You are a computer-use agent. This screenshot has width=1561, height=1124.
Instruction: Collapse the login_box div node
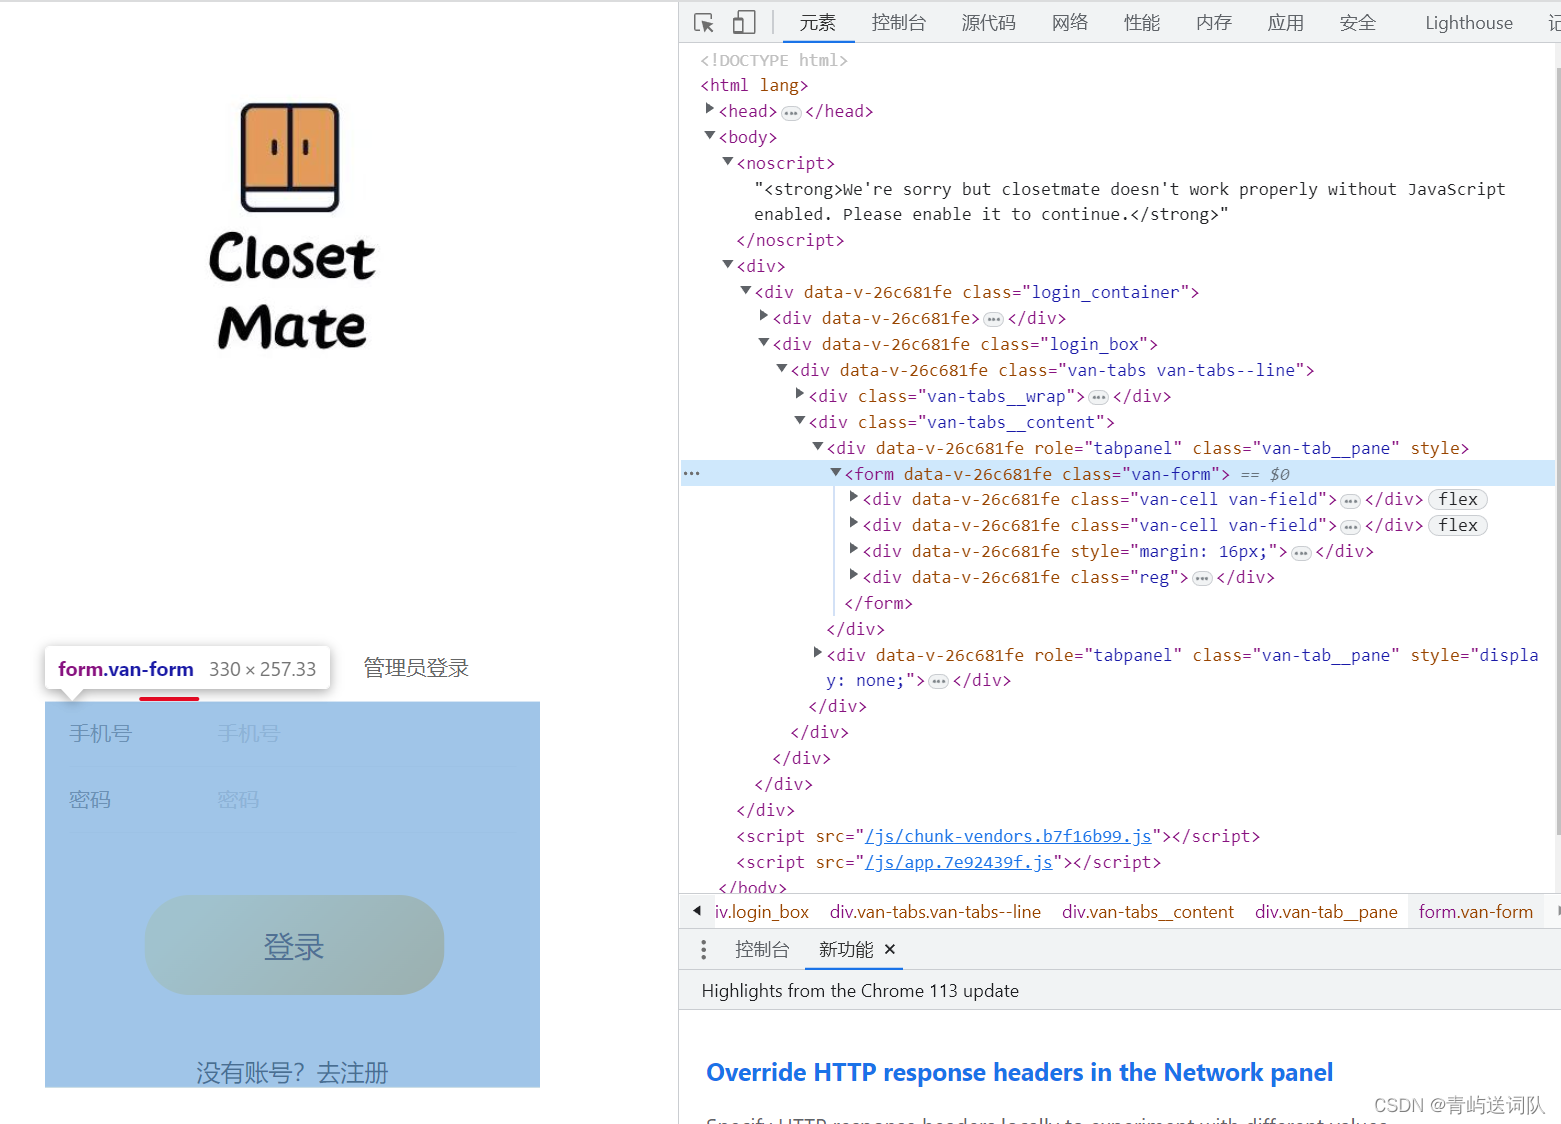click(763, 342)
